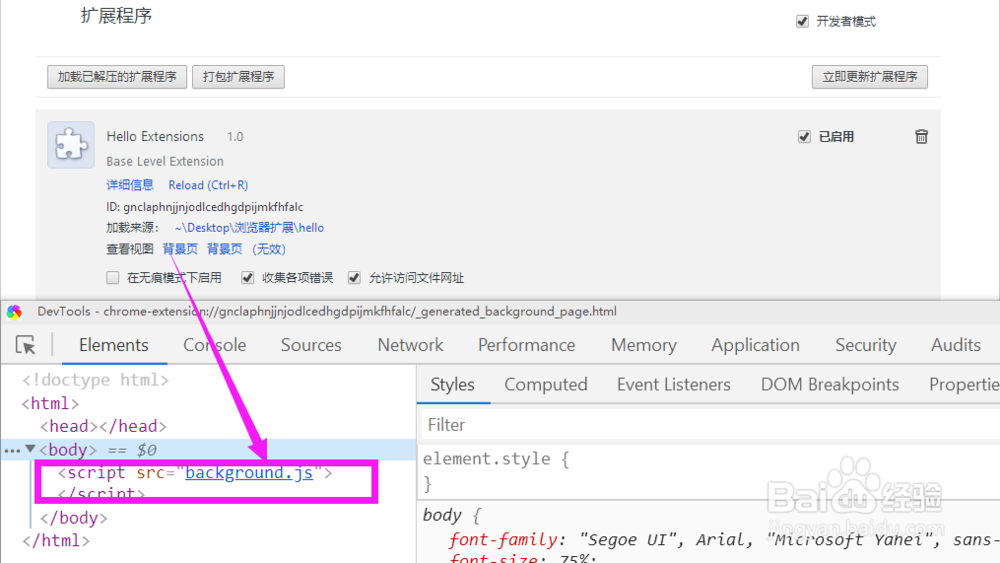Click the delete extension trash icon

(921, 136)
